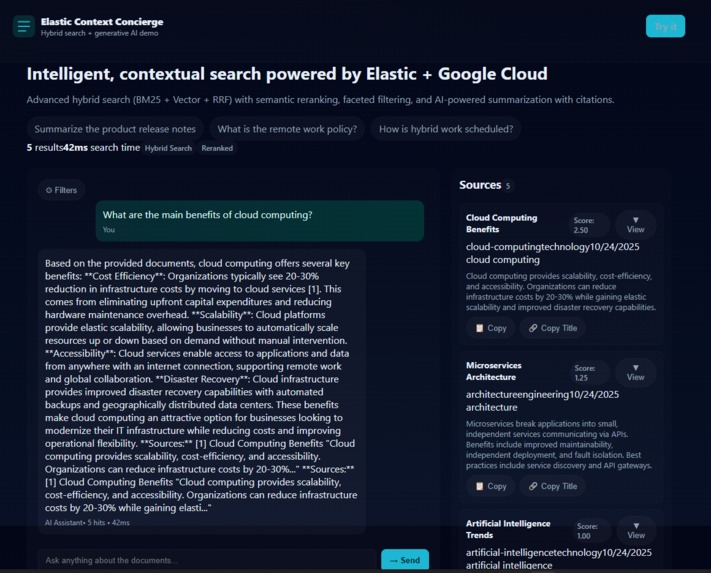Focus the 'Ask anything about the documents' input
The image size is (711, 573).
[x=207, y=560]
